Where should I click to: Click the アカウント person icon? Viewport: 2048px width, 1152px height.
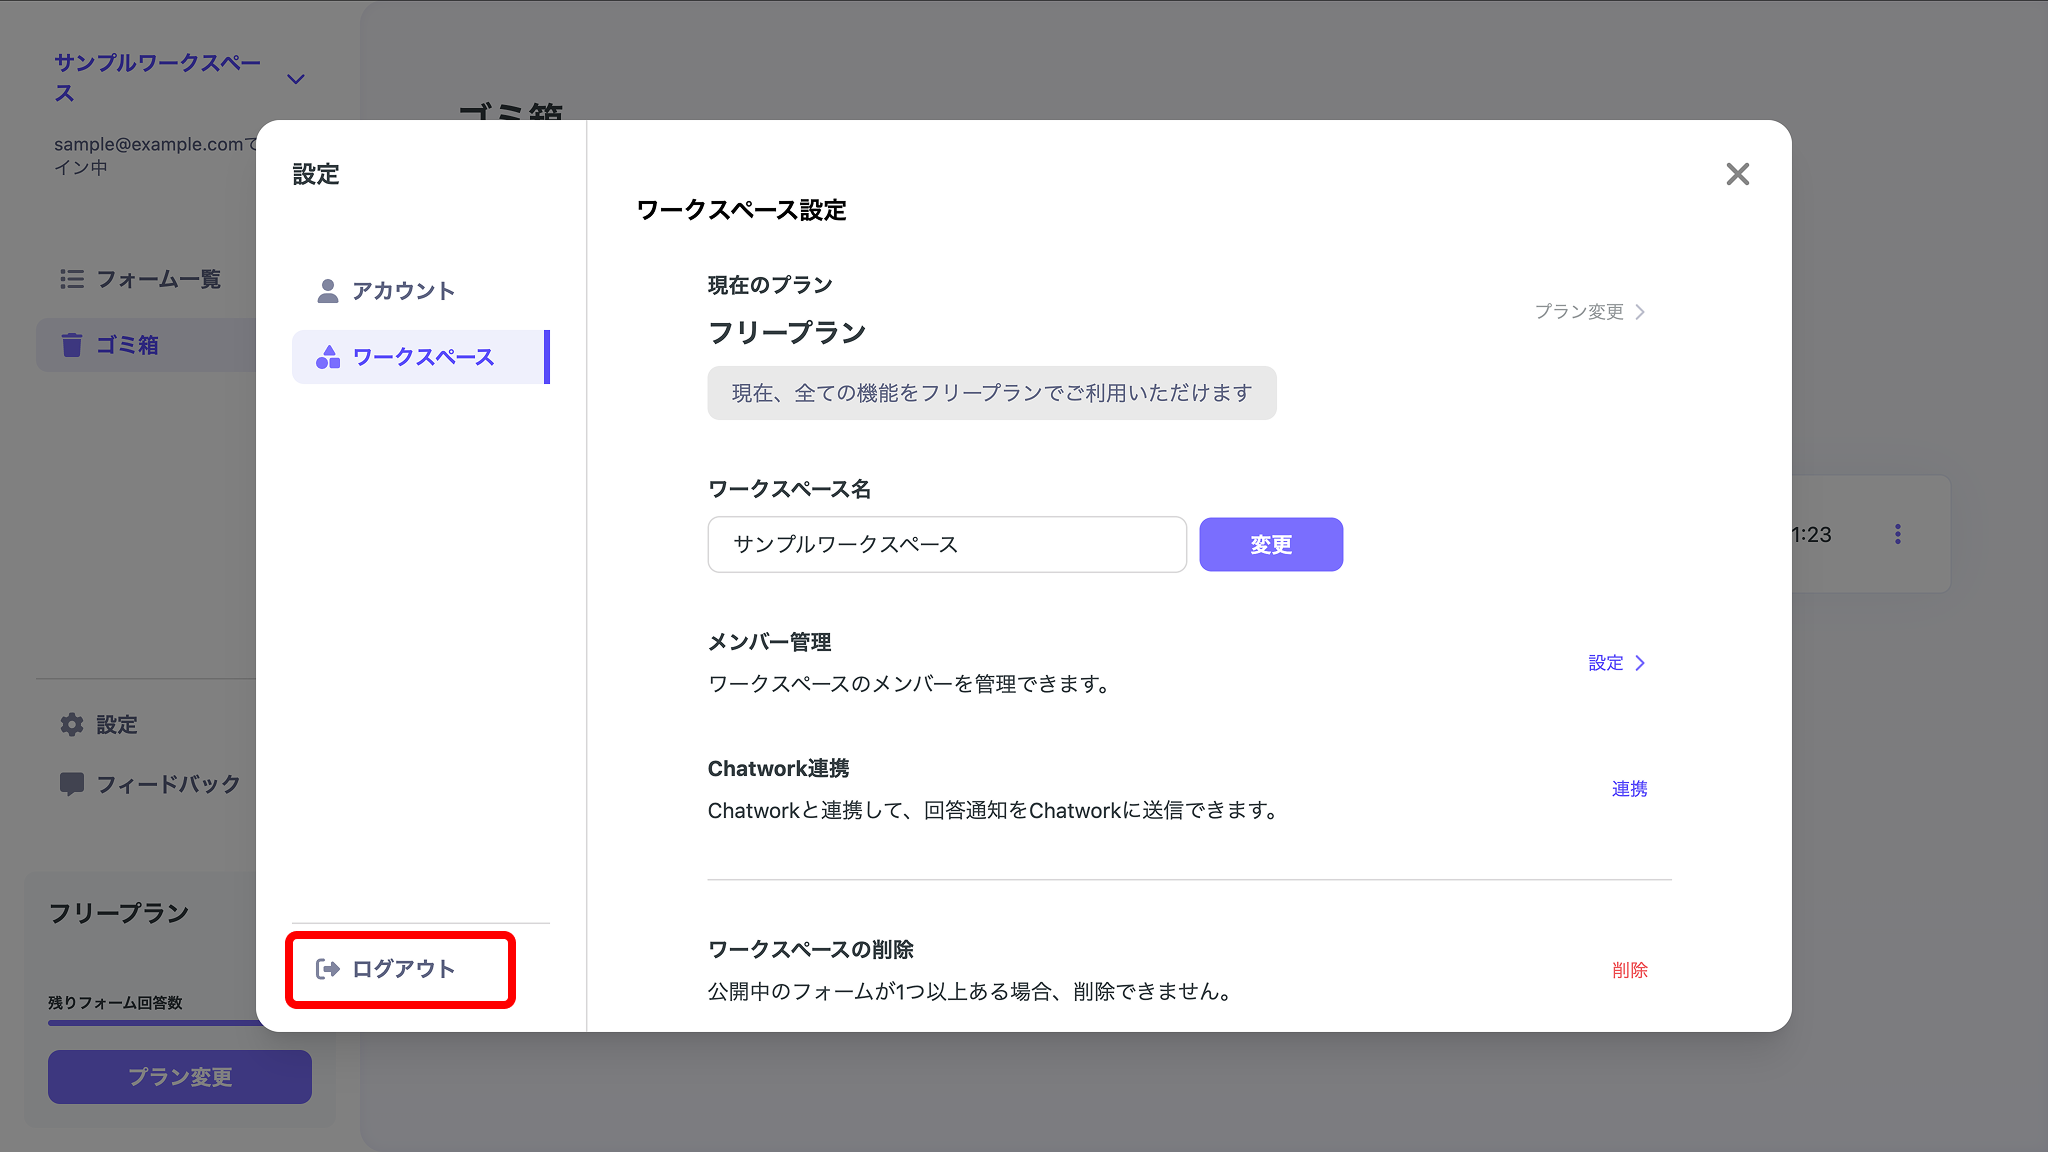click(x=326, y=290)
